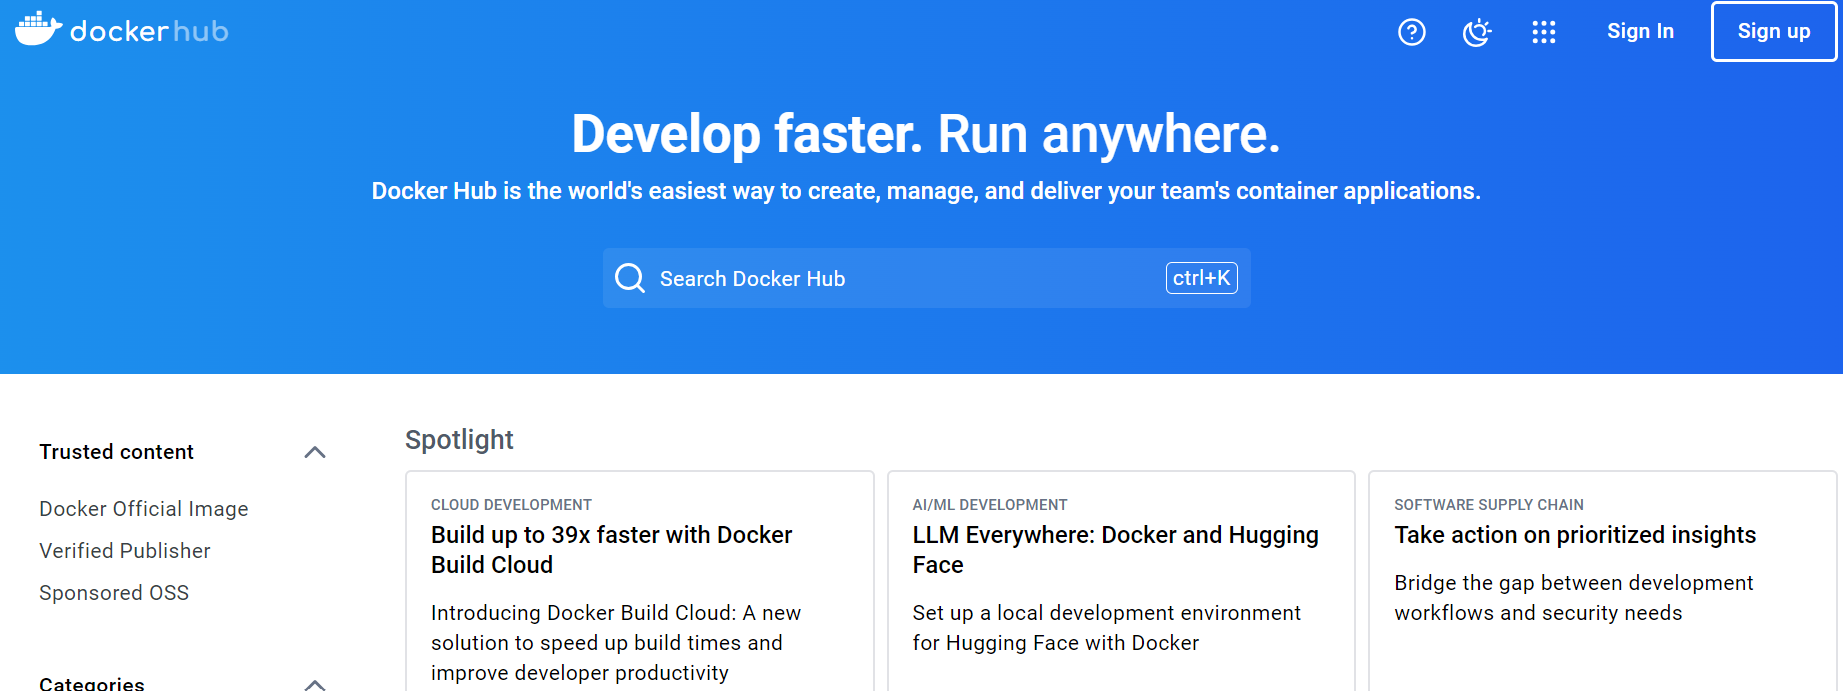Open the apps grid menu icon
Screen dimensions: 1843x691
coord(1543,32)
